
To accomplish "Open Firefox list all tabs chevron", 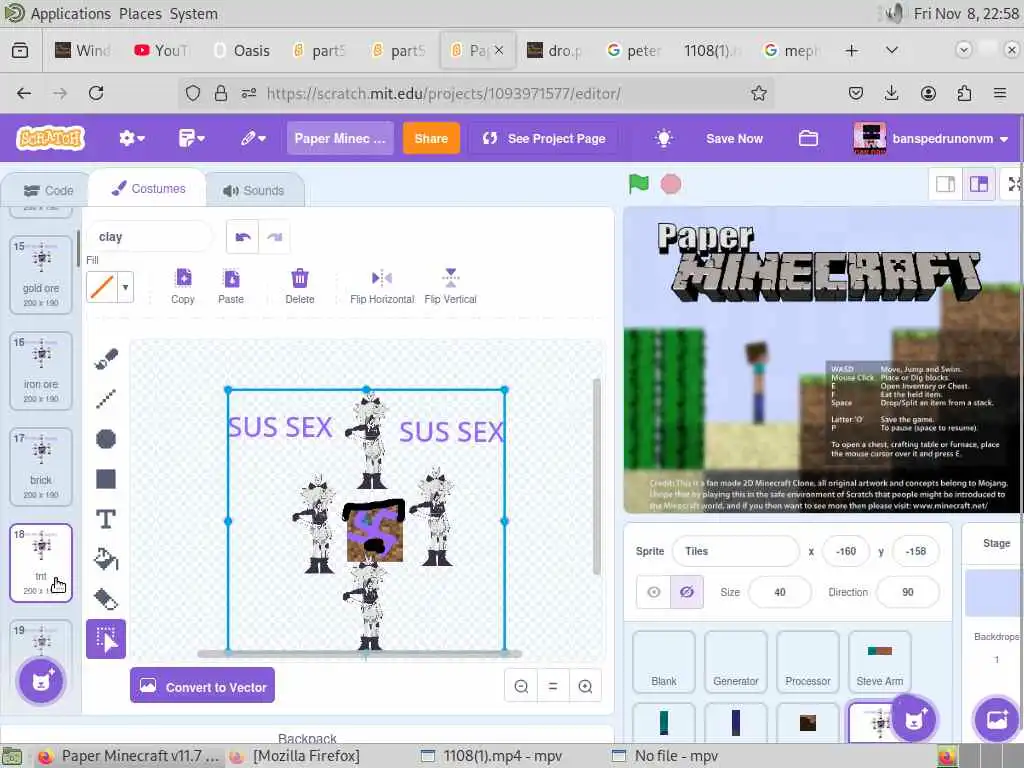I will (891, 50).
